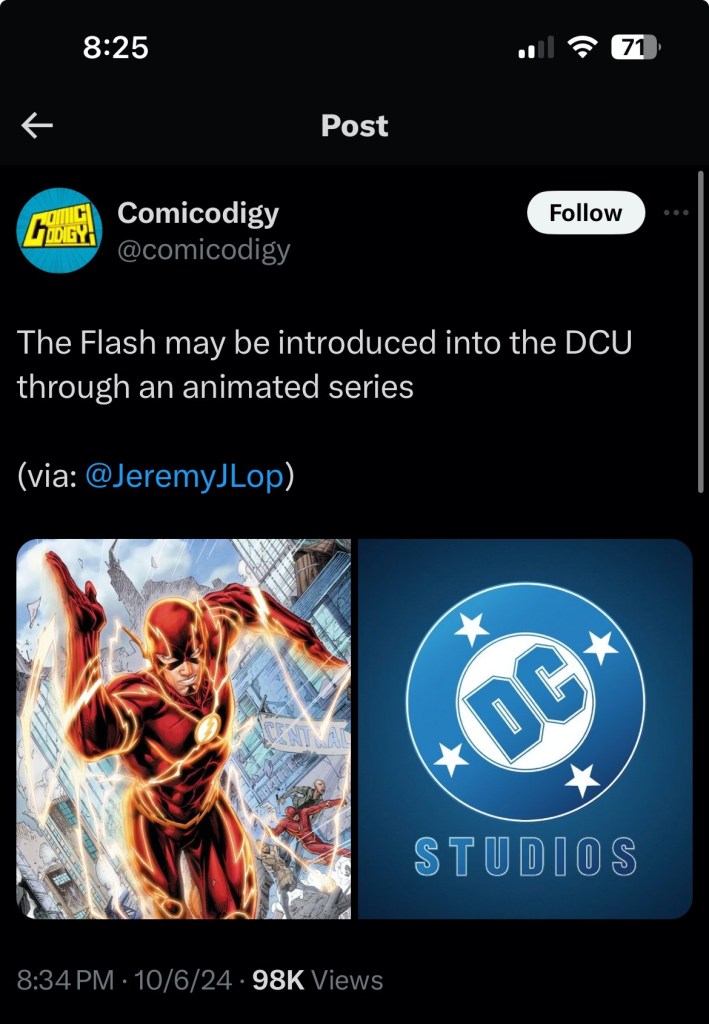Open the DC Studios logo image
The width and height of the screenshot is (709, 1024).
coord(526,729)
